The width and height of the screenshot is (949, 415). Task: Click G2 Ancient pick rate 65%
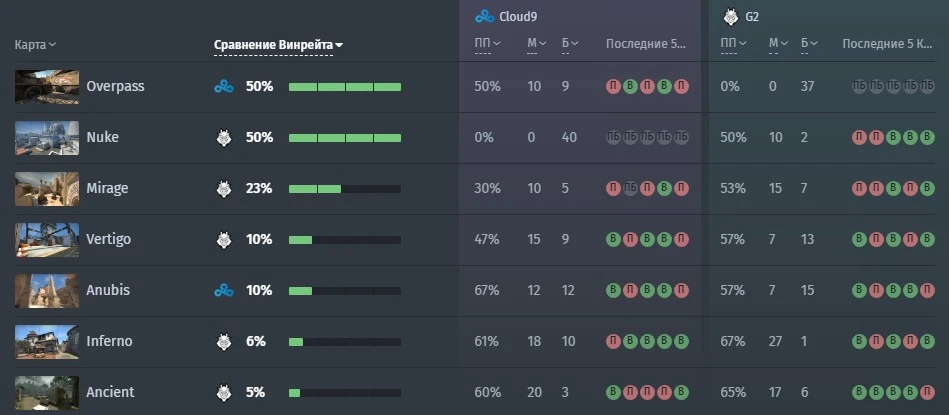[733, 392]
